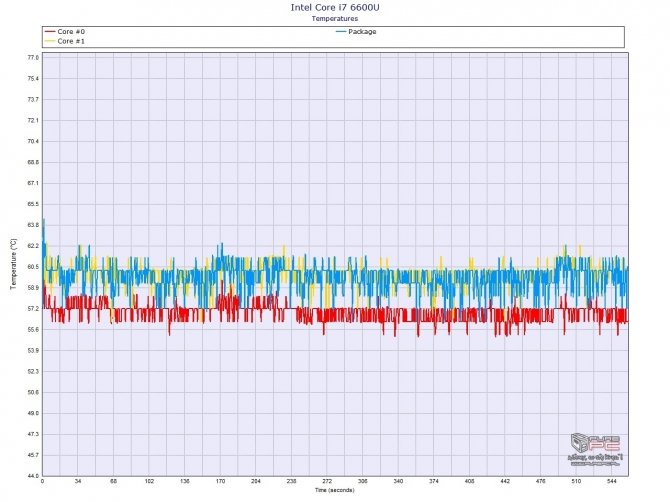Click the 75.4 y-axis value
This screenshot has height=502, width=670.
click(x=33, y=79)
